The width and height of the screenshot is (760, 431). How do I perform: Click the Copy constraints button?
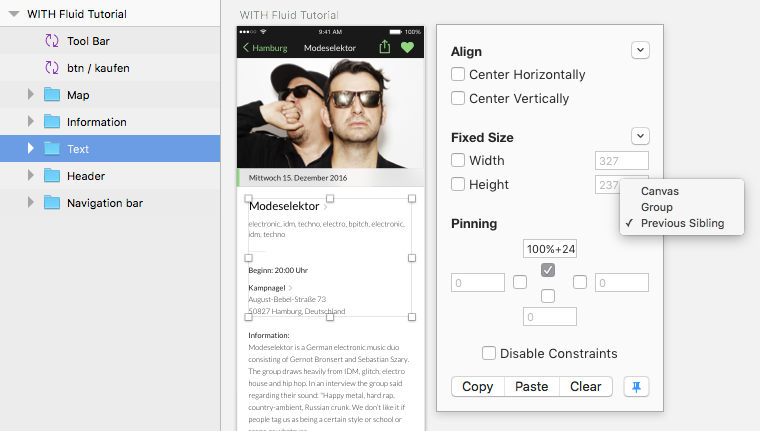tap(477, 386)
